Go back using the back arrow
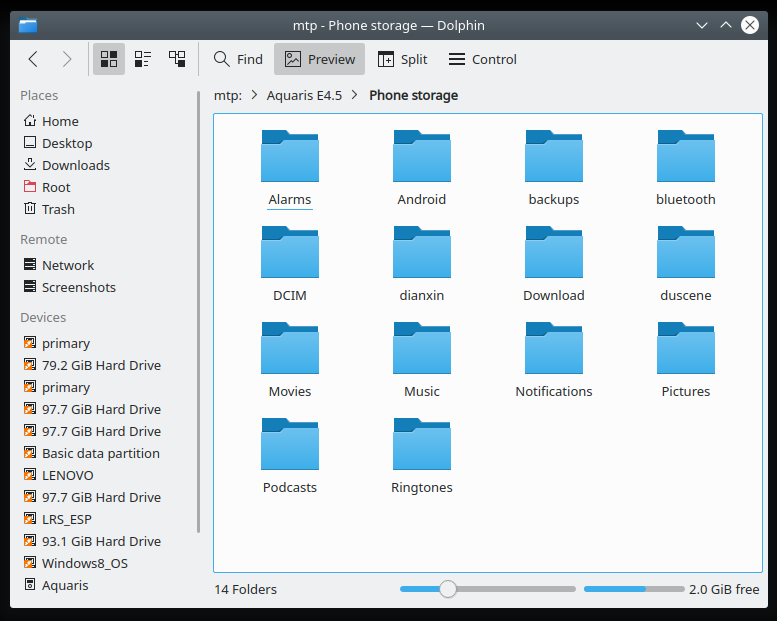Viewport: 777px width, 621px height. tap(33, 59)
